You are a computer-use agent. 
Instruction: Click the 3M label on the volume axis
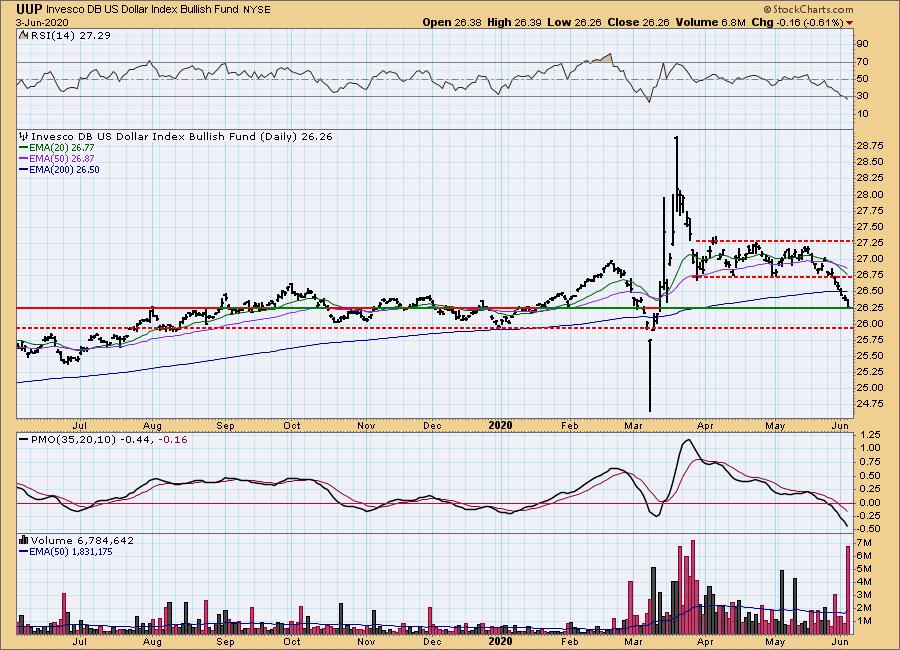pyautogui.click(x=864, y=595)
